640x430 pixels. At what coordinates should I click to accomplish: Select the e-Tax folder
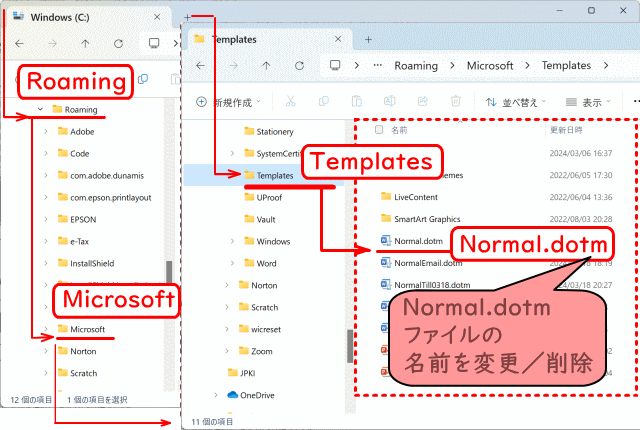coord(73,241)
